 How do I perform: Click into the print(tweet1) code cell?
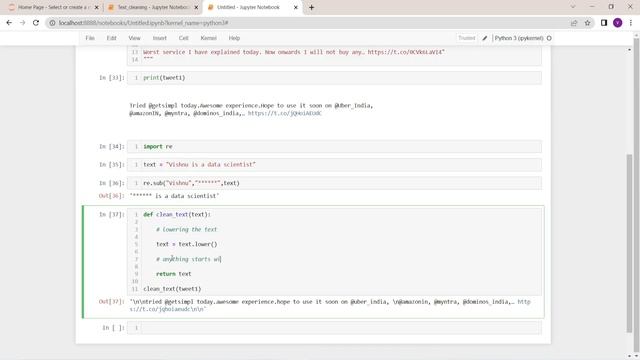click(x=334, y=78)
